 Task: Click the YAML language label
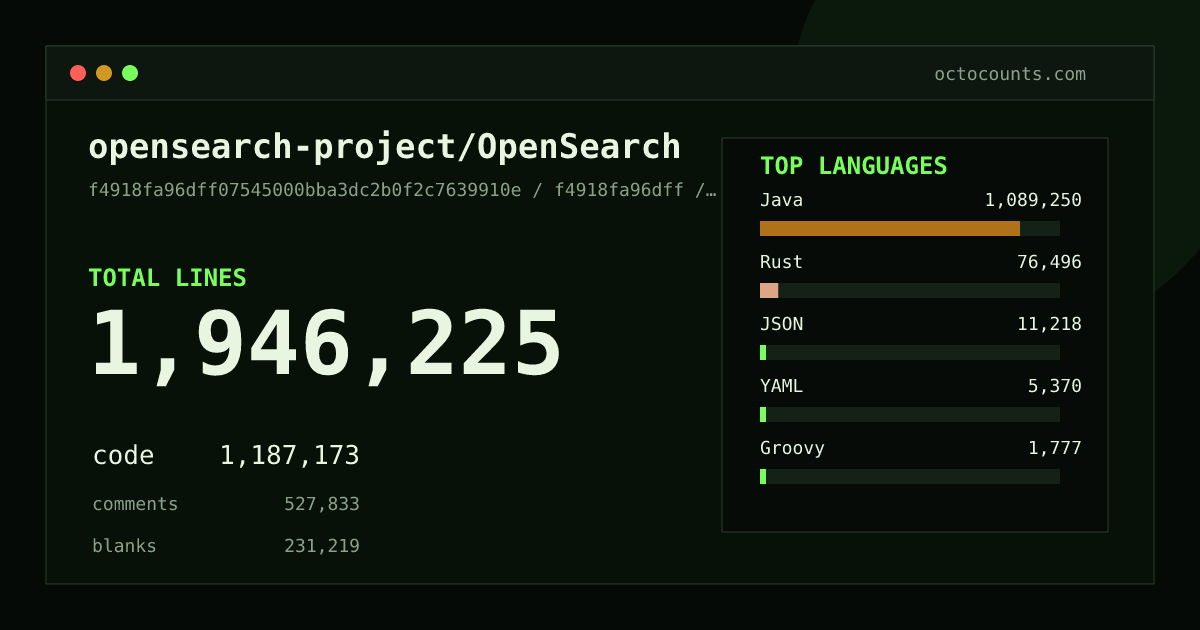[x=781, y=386]
